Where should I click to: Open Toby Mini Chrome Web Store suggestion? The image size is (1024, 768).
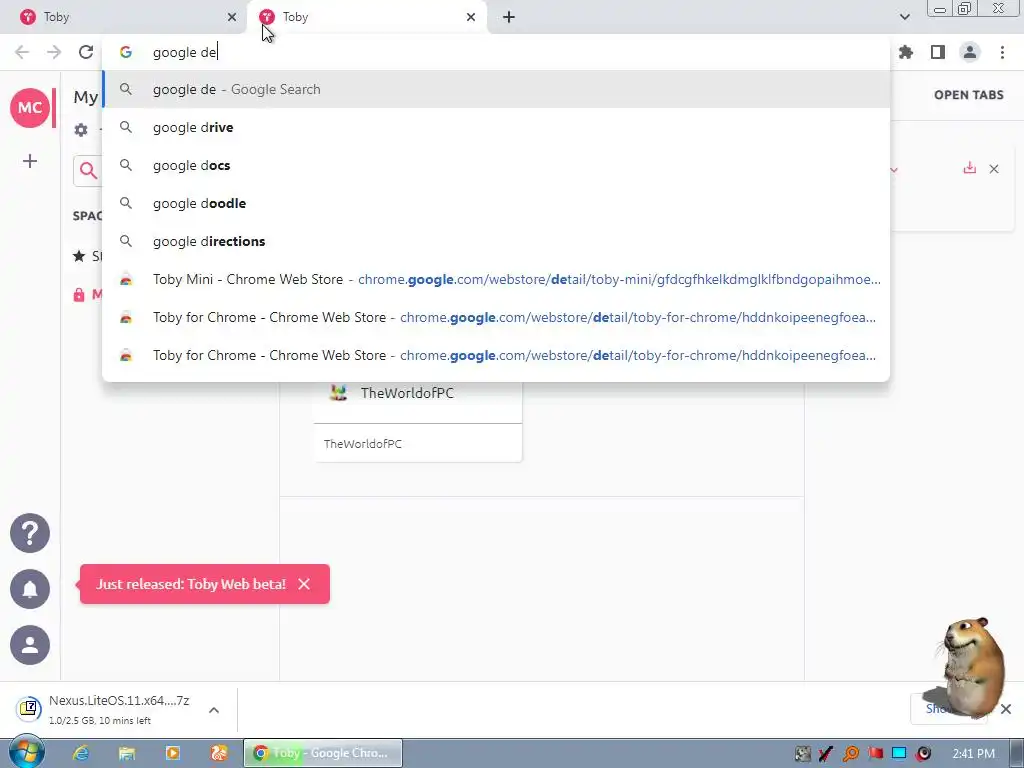pyautogui.click(x=496, y=279)
